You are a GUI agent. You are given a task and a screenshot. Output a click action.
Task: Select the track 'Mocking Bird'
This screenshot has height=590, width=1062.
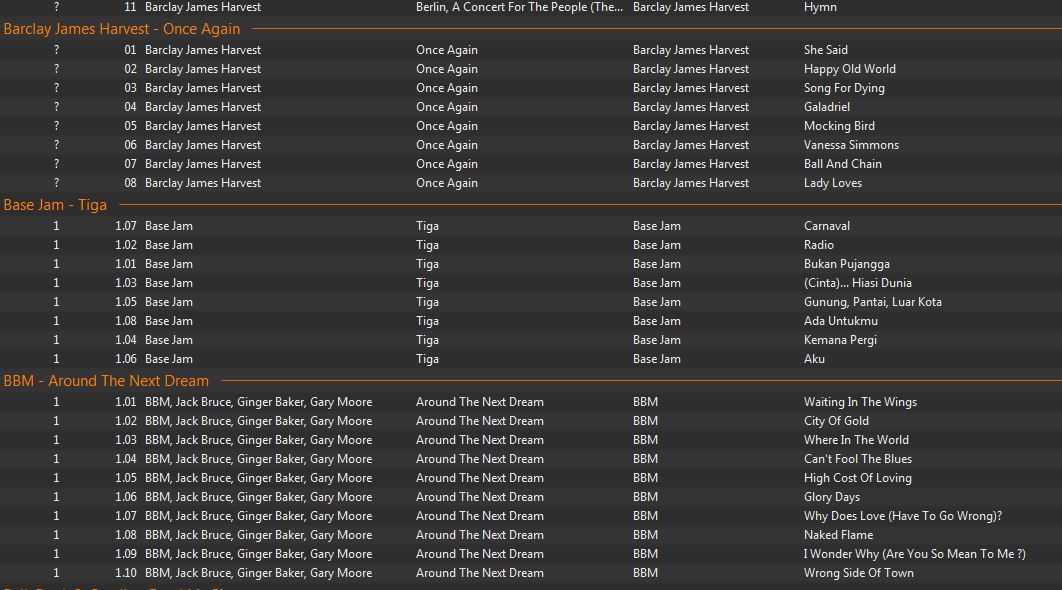(x=839, y=126)
